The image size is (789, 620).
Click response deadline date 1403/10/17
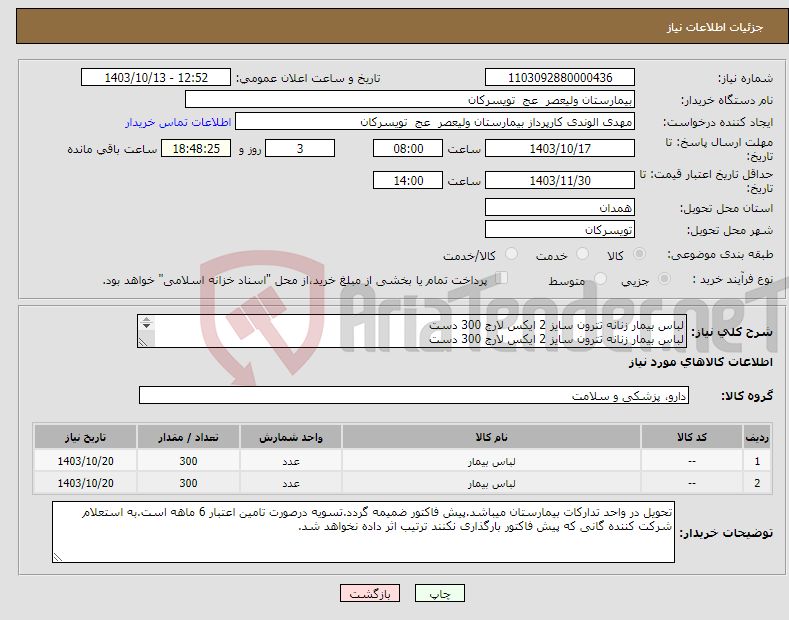[x=560, y=148]
